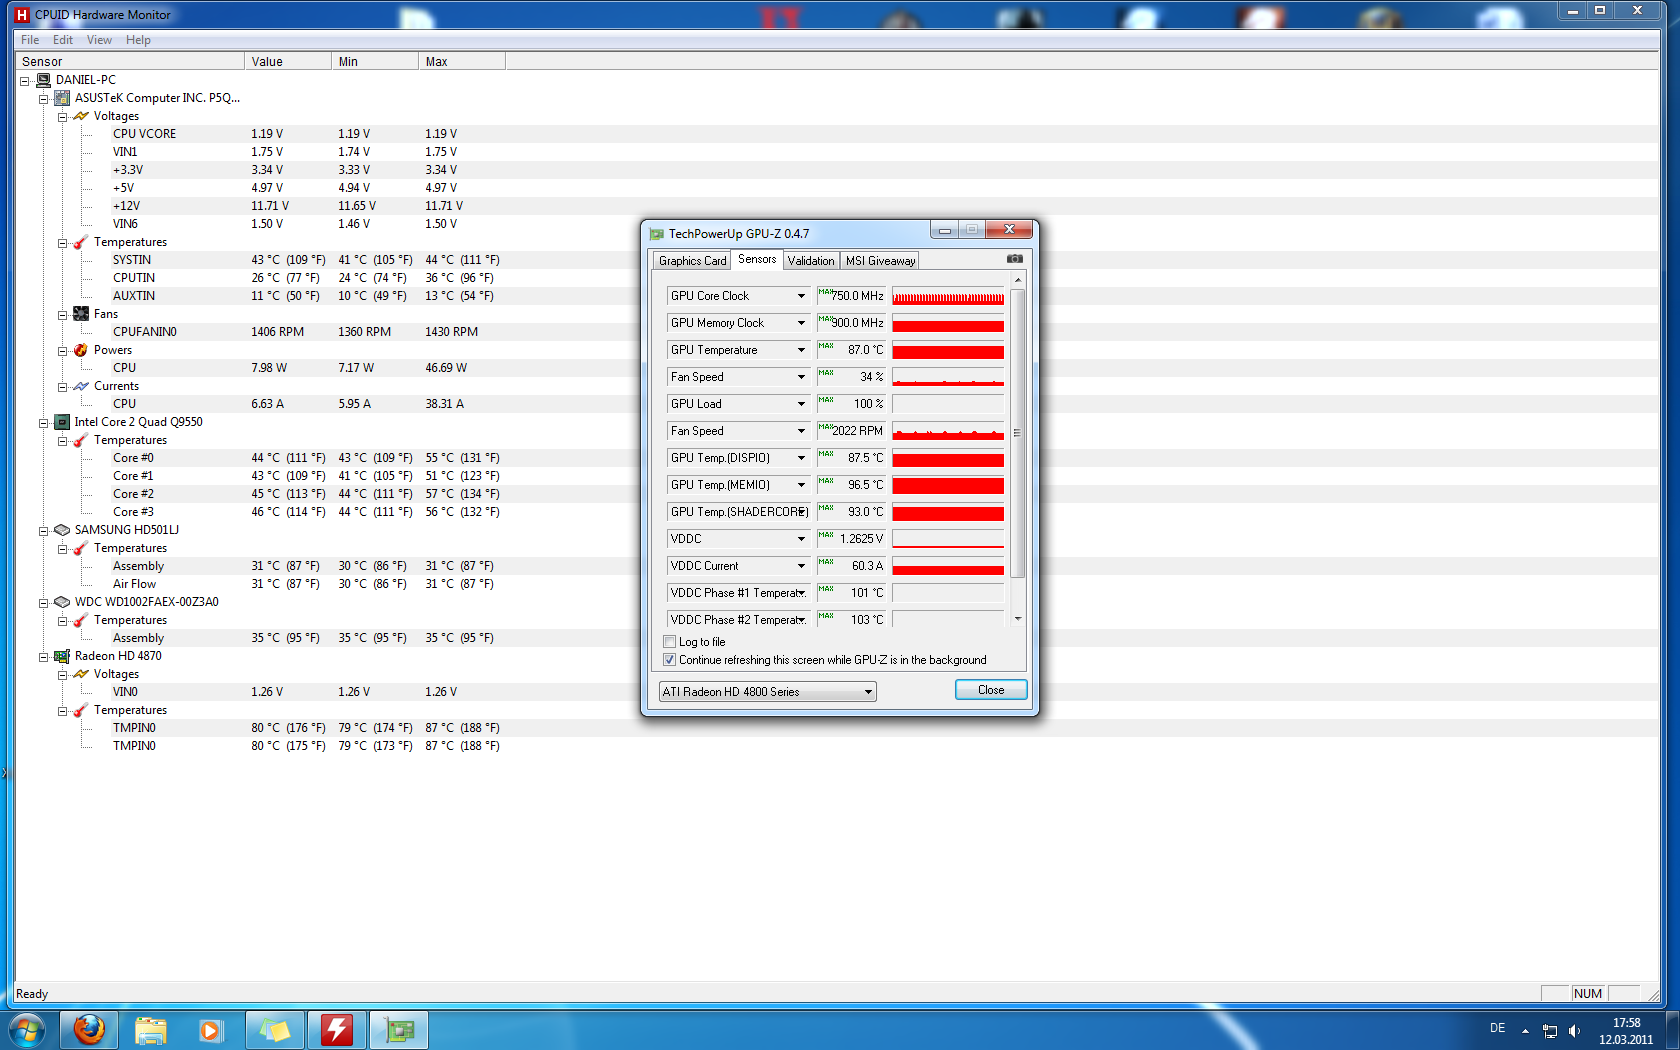
Task: Click the ASUSTeK Temperatures thermometer icon
Action: [x=81, y=242]
